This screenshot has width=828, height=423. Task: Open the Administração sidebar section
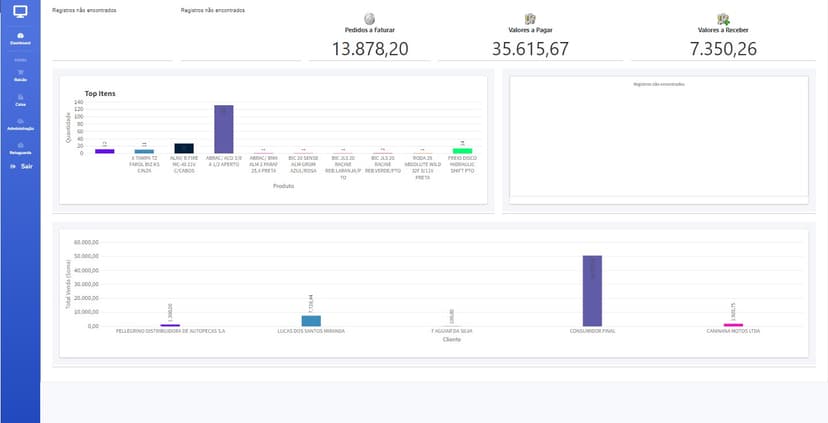coord(20,125)
